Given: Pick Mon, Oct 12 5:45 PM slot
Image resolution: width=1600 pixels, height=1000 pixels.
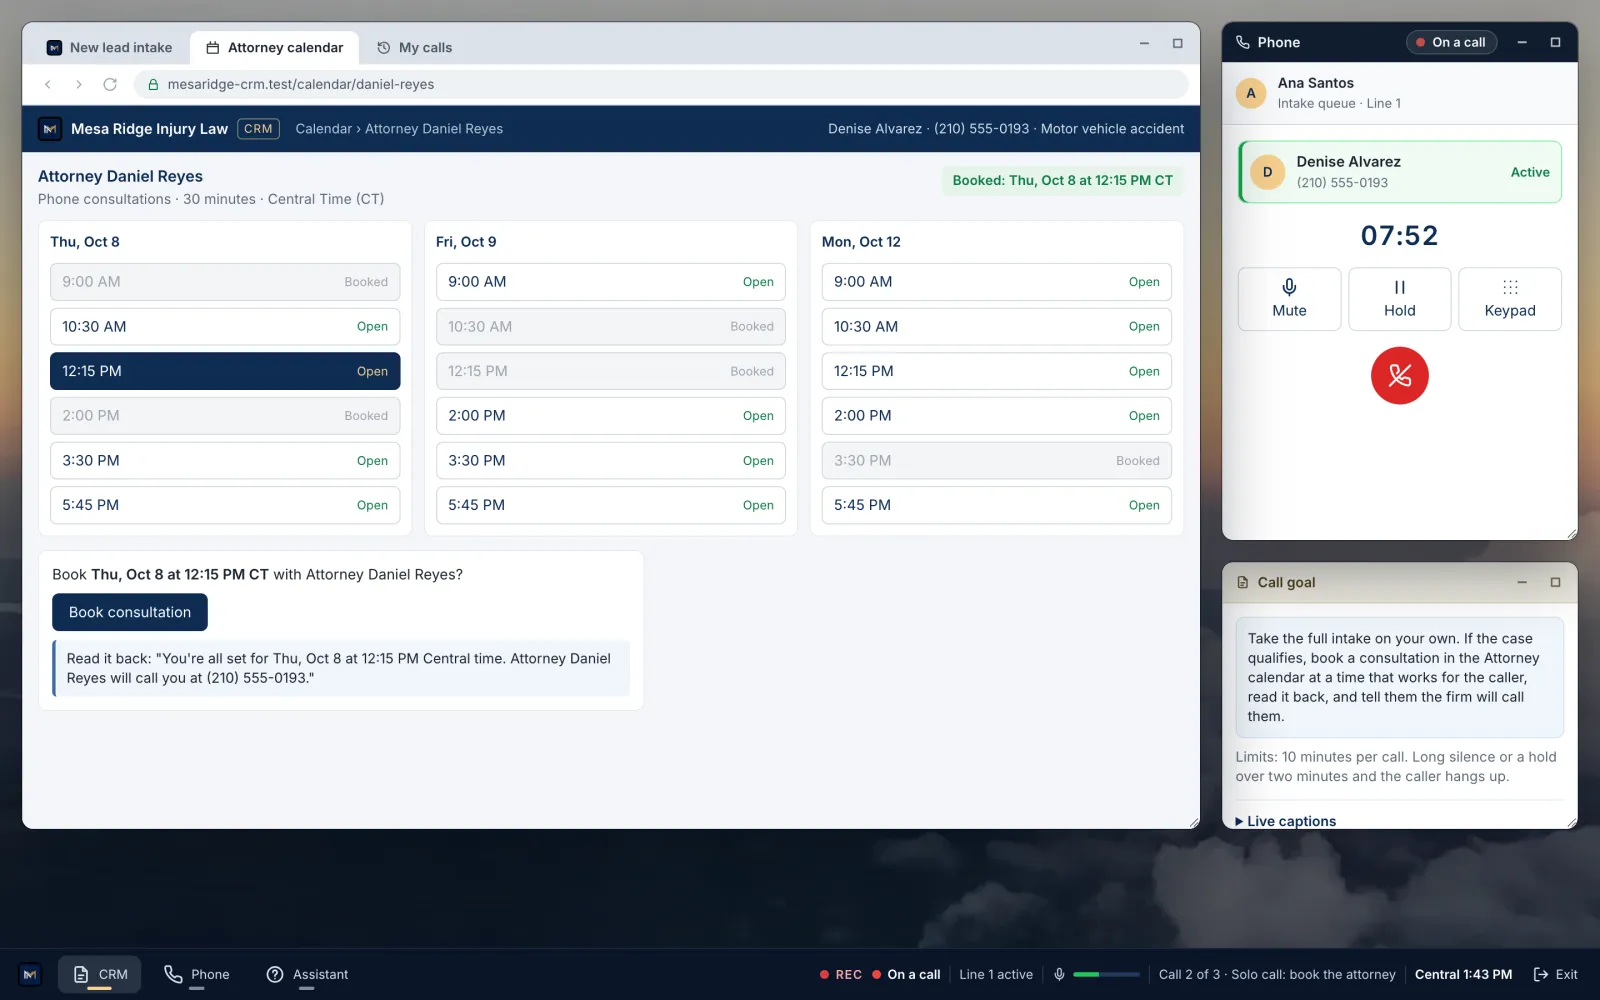Looking at the screenshot, I should pyautogui.click(x=997, y=505).
